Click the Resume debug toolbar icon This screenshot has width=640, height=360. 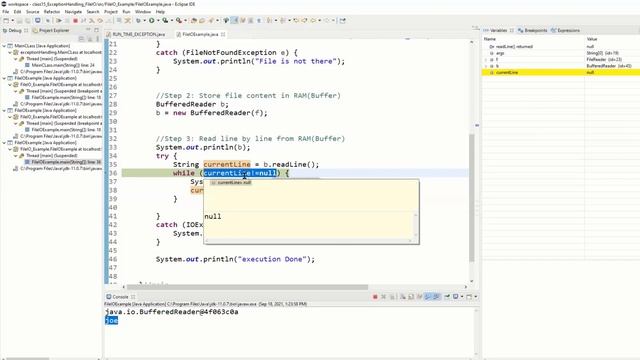[59, 20]
